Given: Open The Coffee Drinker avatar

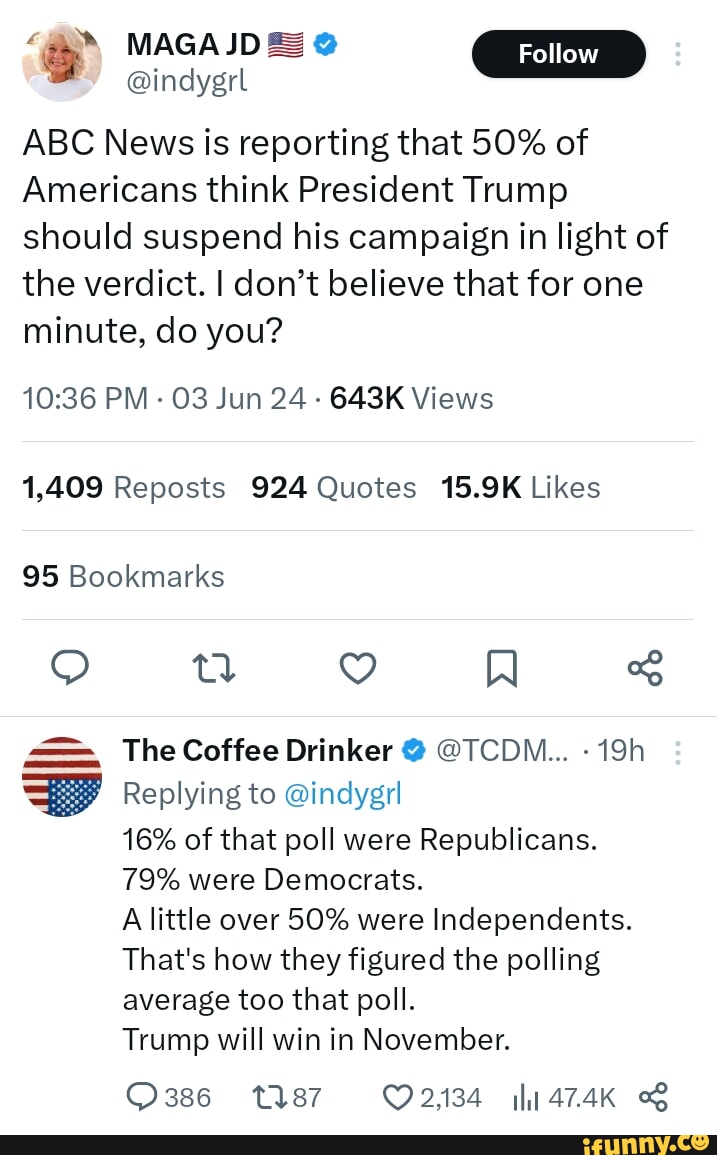Looking at the screenshot, I should tap(62, 776).
